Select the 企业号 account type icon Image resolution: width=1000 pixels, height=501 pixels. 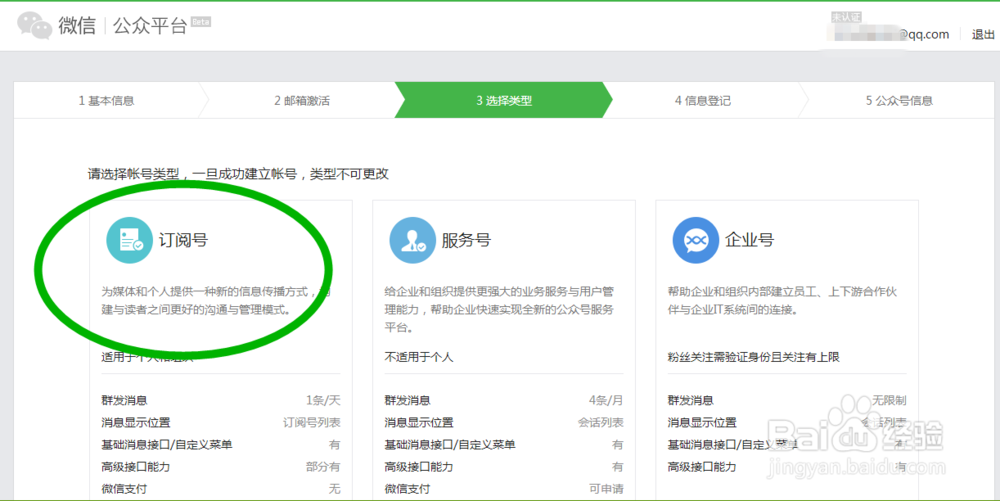(x=696, y=240)
